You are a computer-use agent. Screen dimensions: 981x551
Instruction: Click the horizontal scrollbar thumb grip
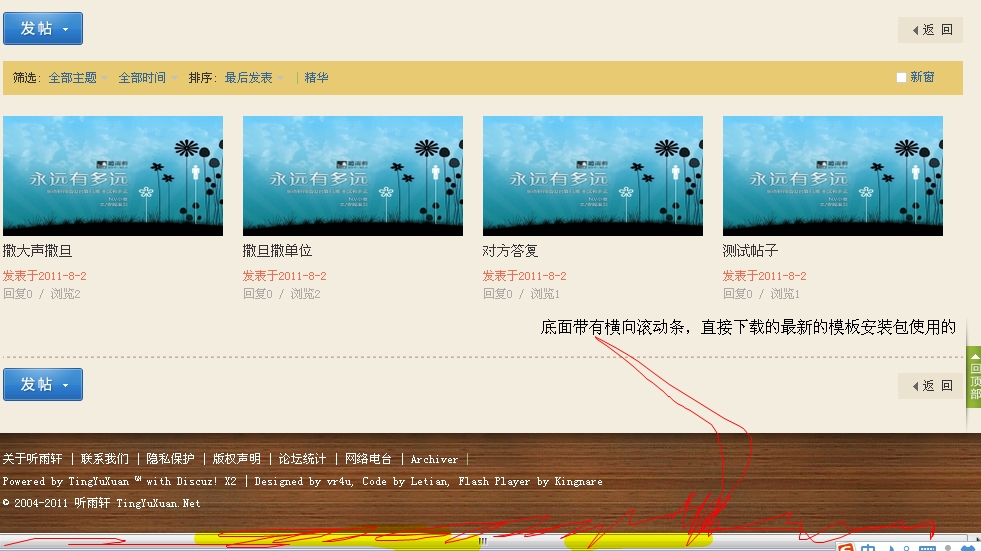[x=482, y=542]
